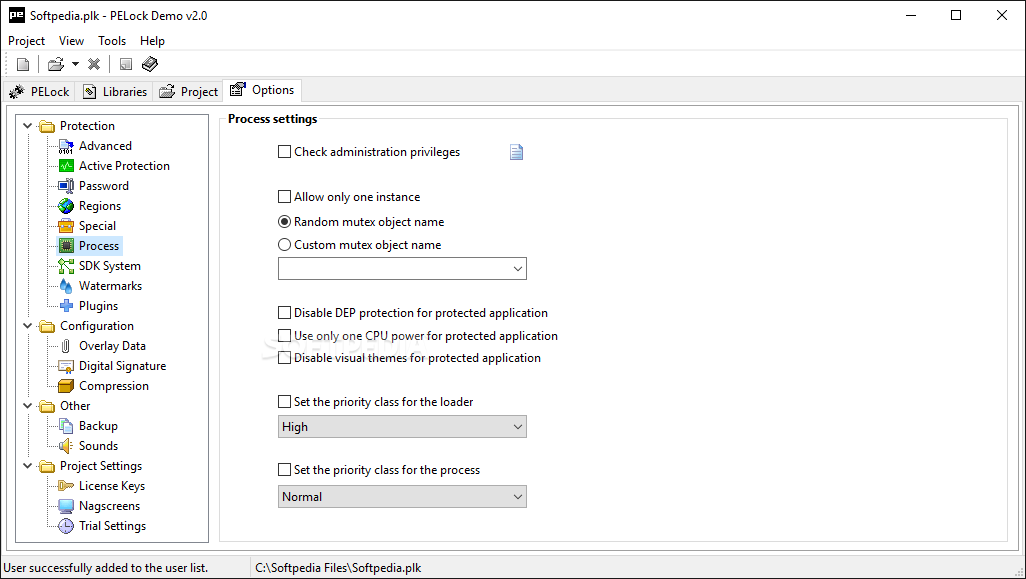Maximize the PELock window
This screenshot has height=579, width=1026.
[956, 15]
